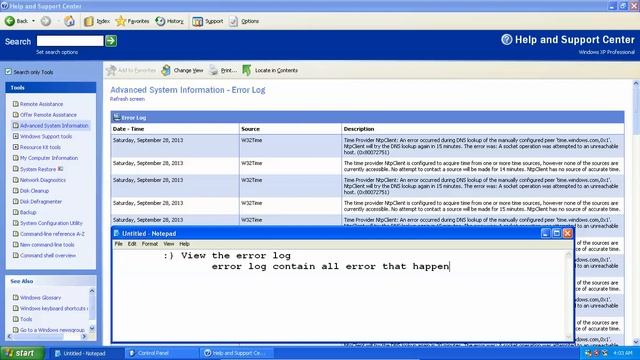Open Command shell overview entry
The image size is (640, 360).
coord(48,256)
